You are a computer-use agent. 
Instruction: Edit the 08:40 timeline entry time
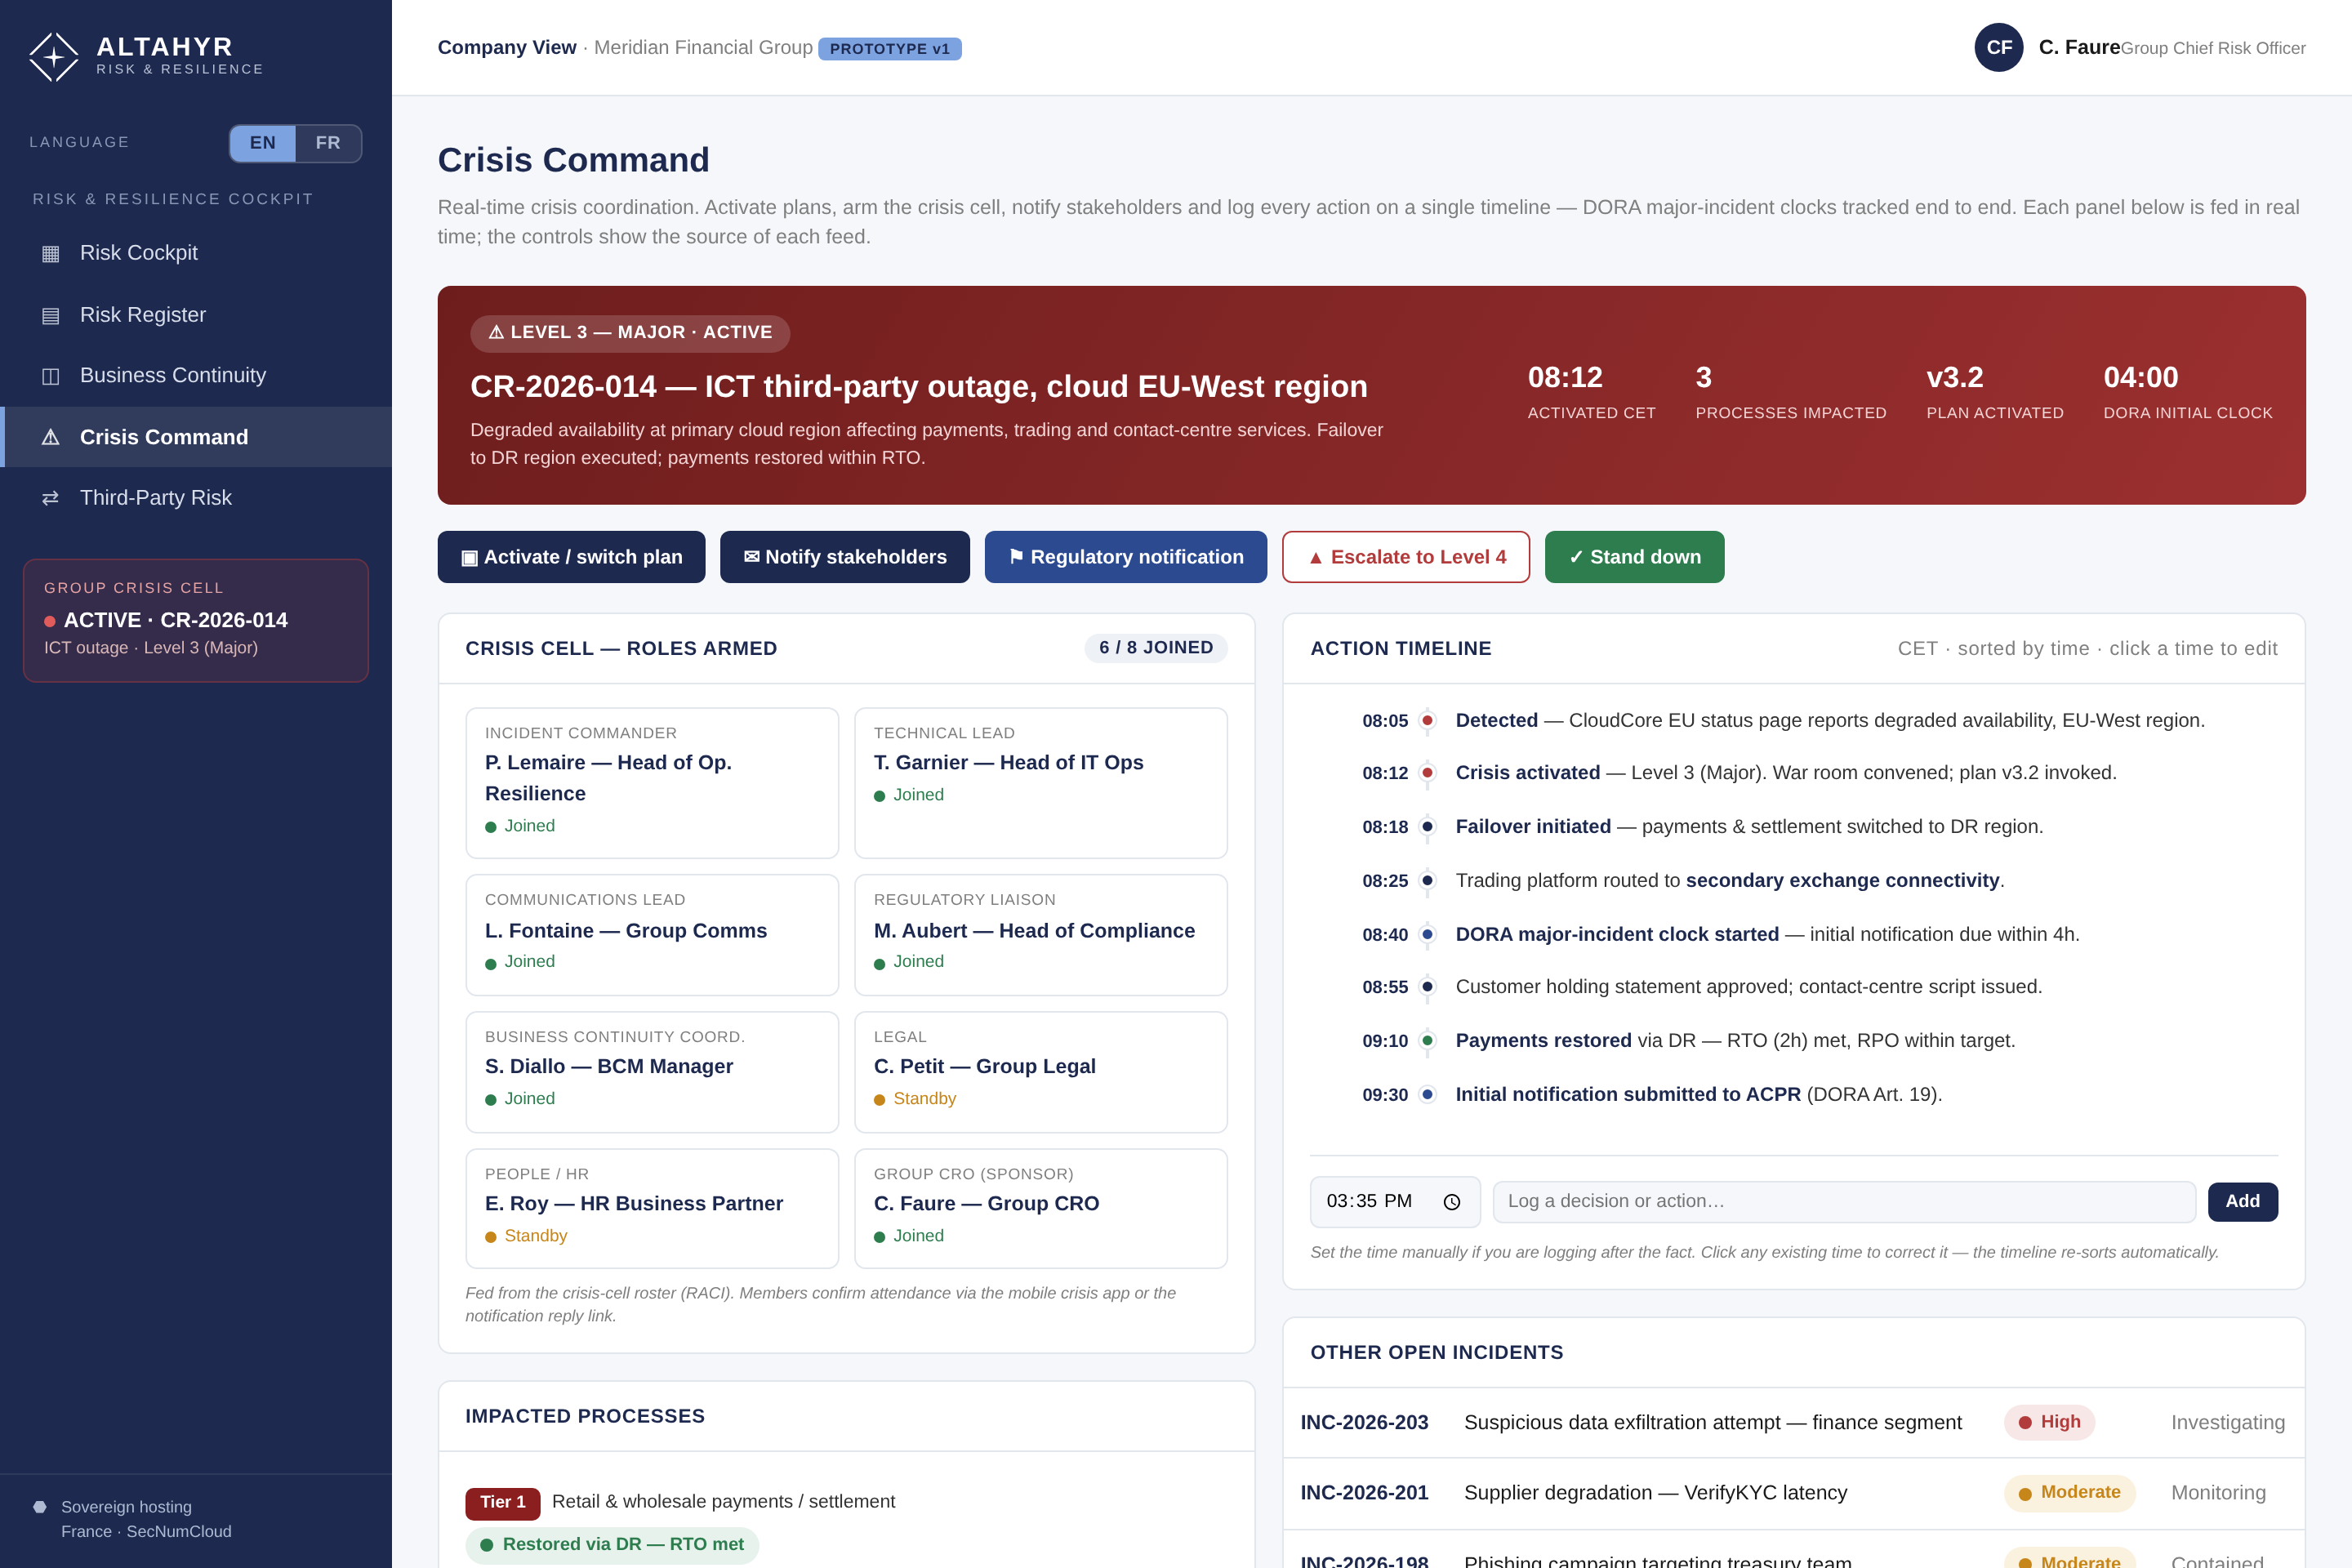point(1385,935)
